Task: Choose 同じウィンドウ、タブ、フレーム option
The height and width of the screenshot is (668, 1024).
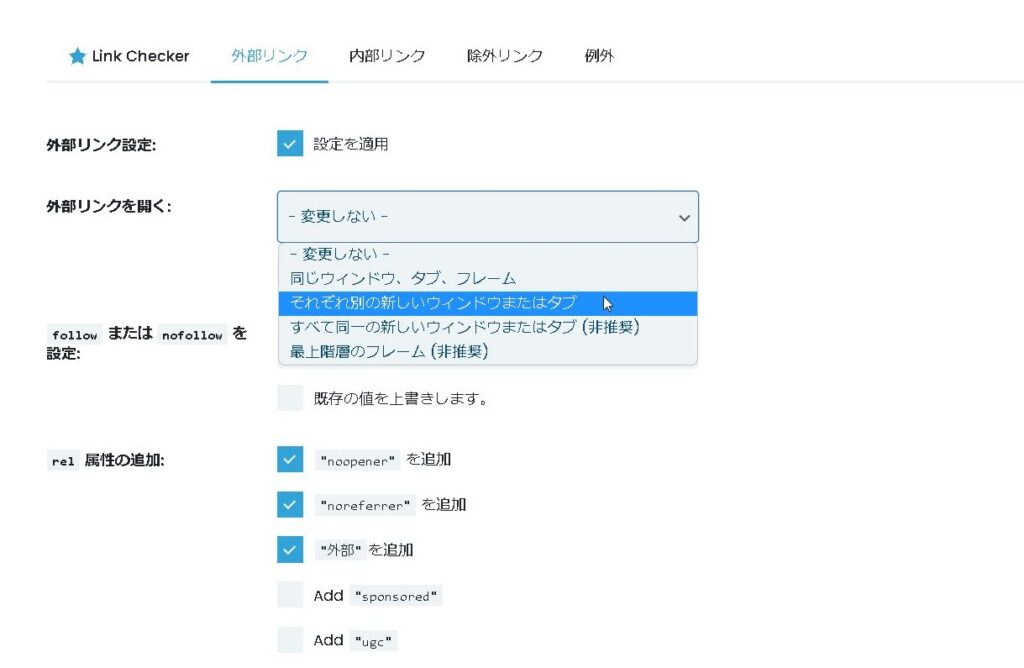Action: coord(403,279)
